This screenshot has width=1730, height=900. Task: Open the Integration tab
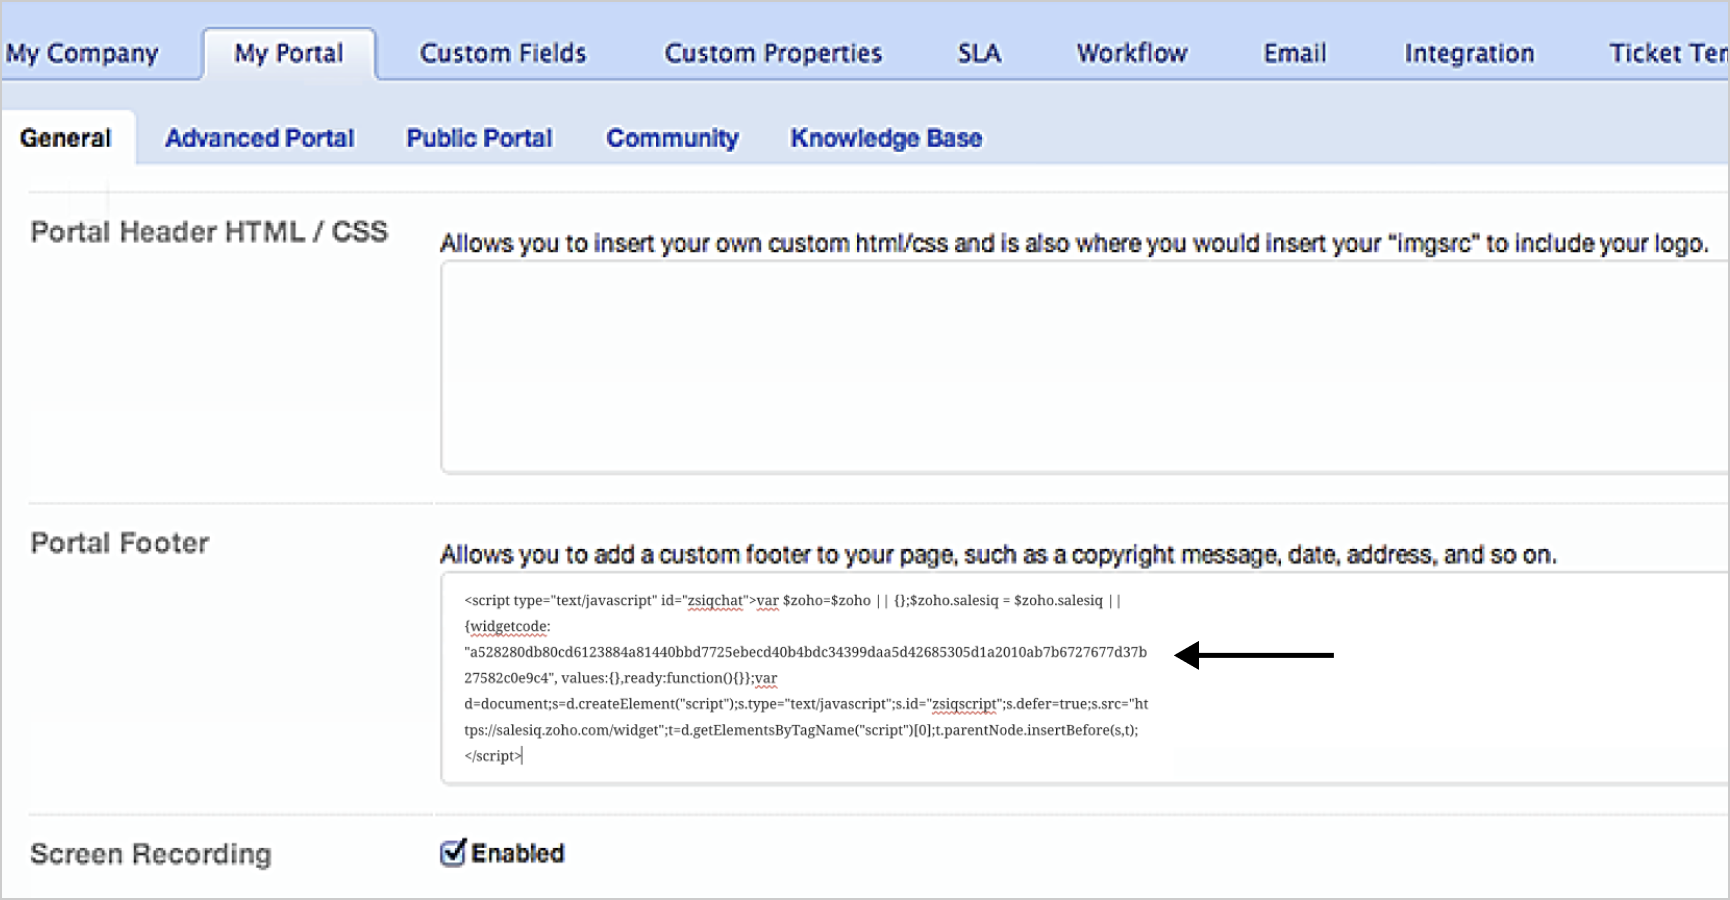1469,53
